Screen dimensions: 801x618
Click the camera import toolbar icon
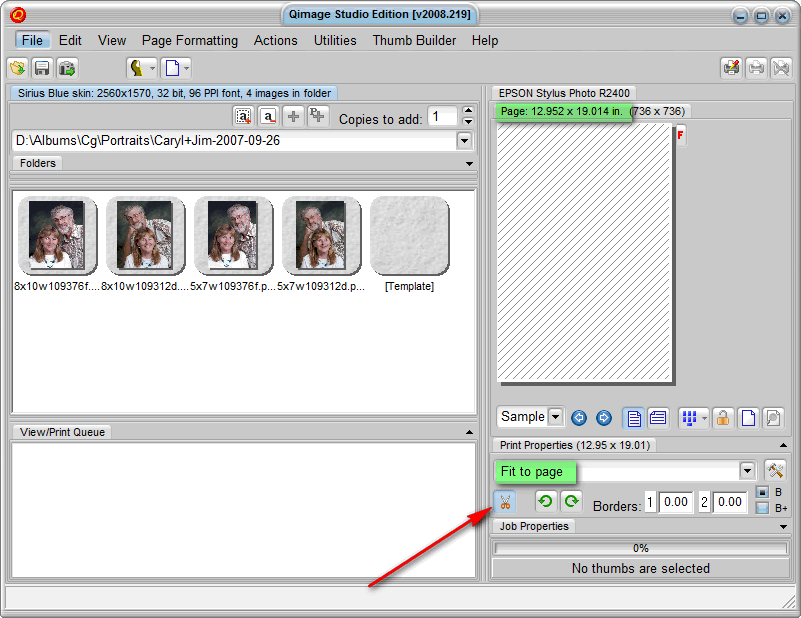tap(66, 68)
